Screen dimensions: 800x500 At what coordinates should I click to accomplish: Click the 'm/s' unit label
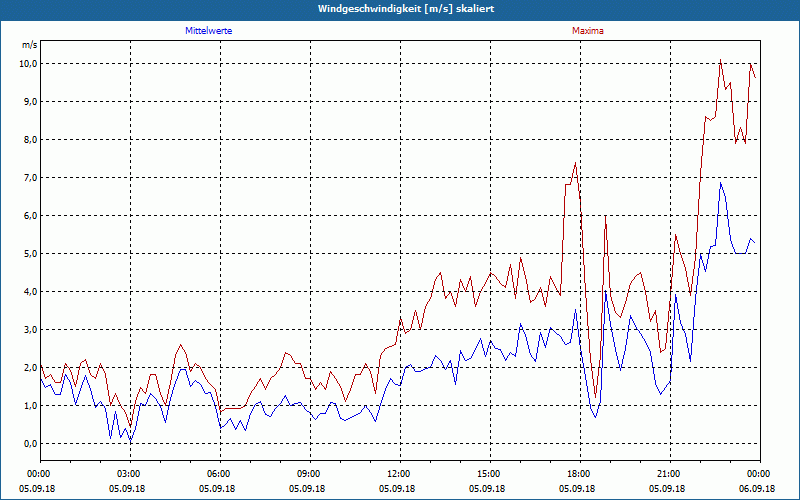(x=30, y=45)
